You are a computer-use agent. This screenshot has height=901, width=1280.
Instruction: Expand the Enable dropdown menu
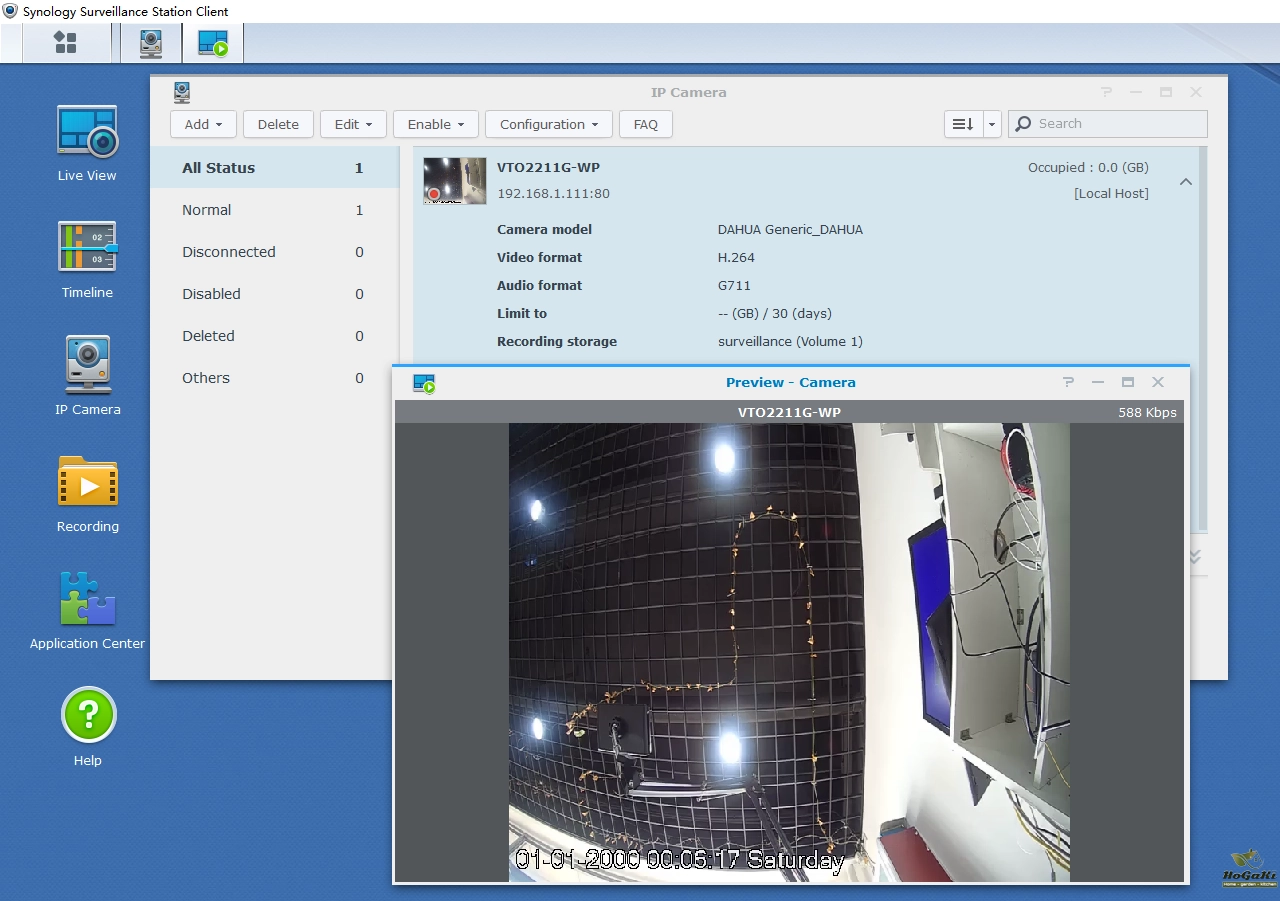(435, 124)
